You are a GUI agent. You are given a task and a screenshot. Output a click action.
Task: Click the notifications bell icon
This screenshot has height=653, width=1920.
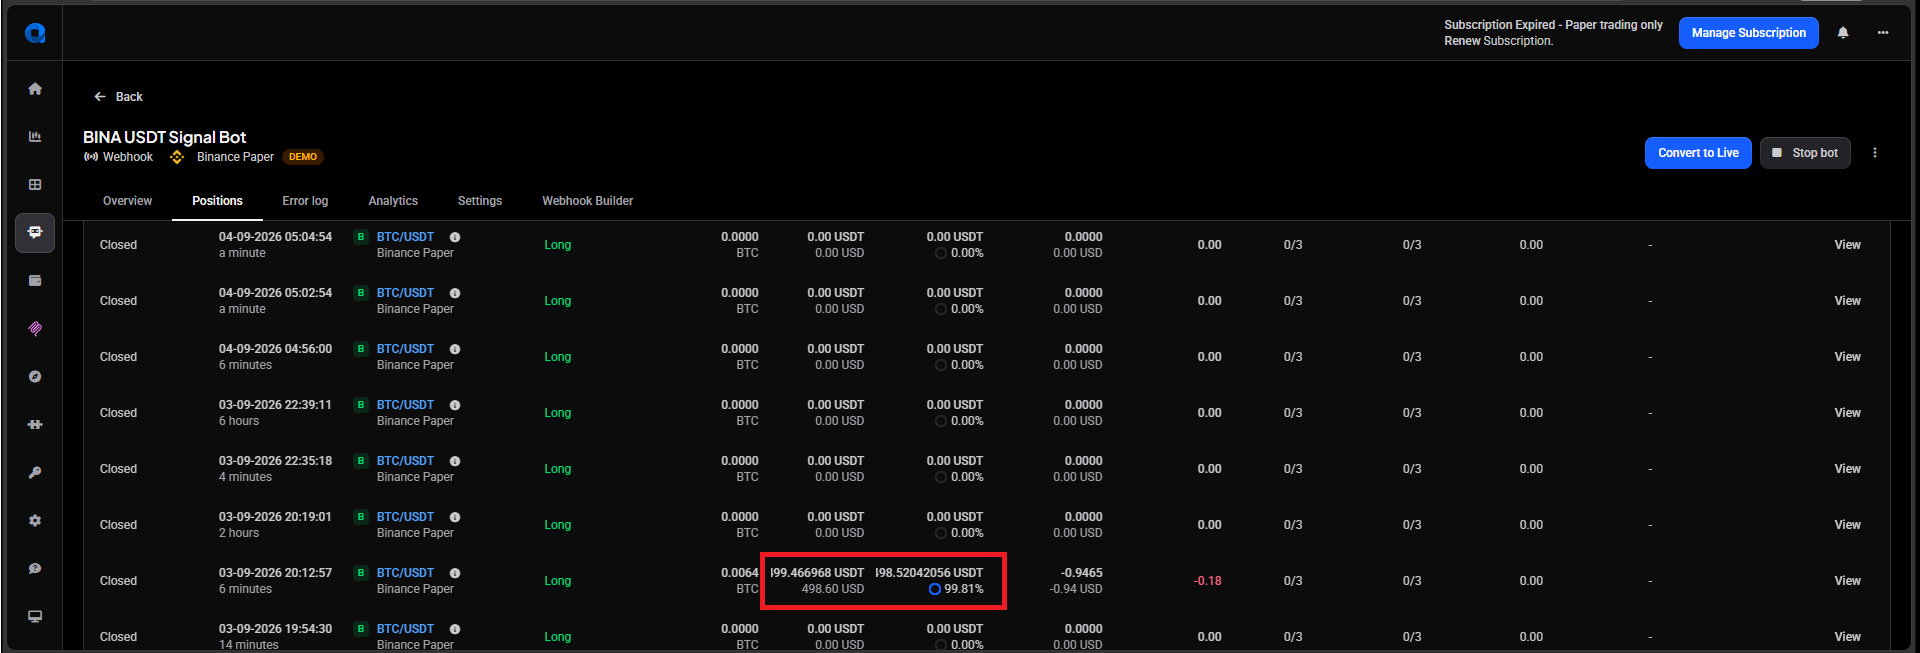tap(1843, 33)
